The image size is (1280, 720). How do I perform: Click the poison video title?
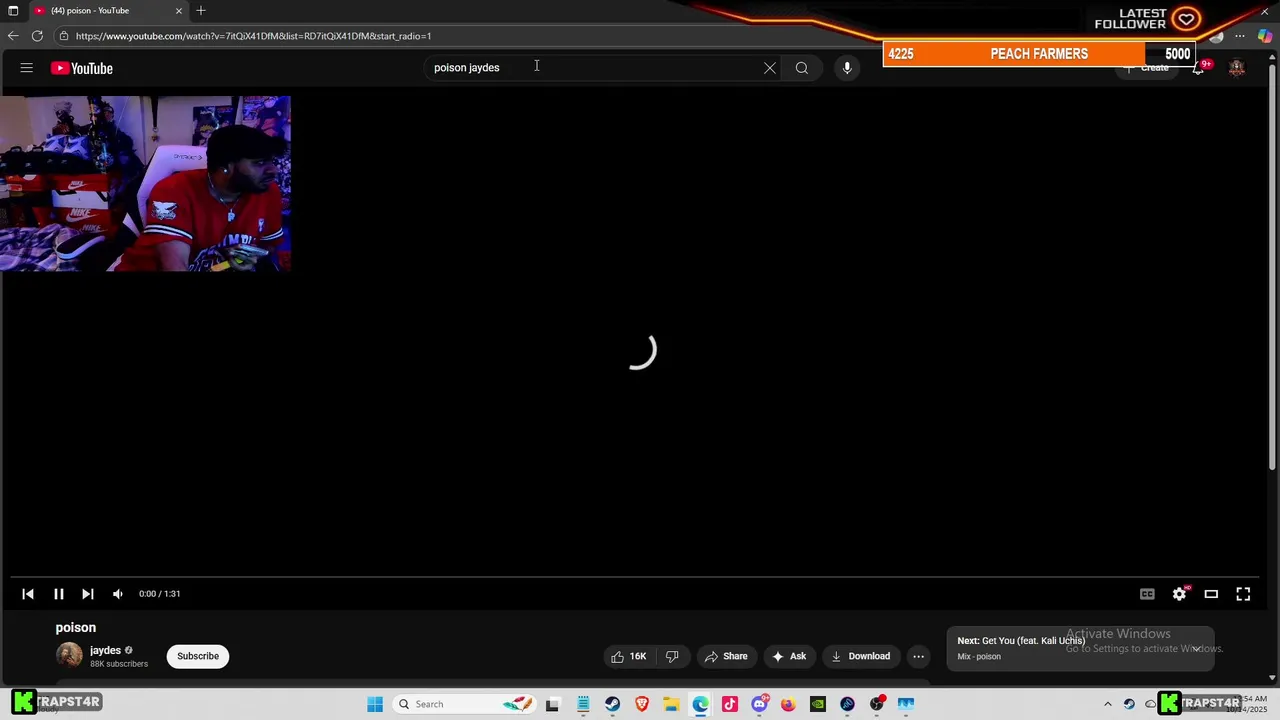(76, 628)
